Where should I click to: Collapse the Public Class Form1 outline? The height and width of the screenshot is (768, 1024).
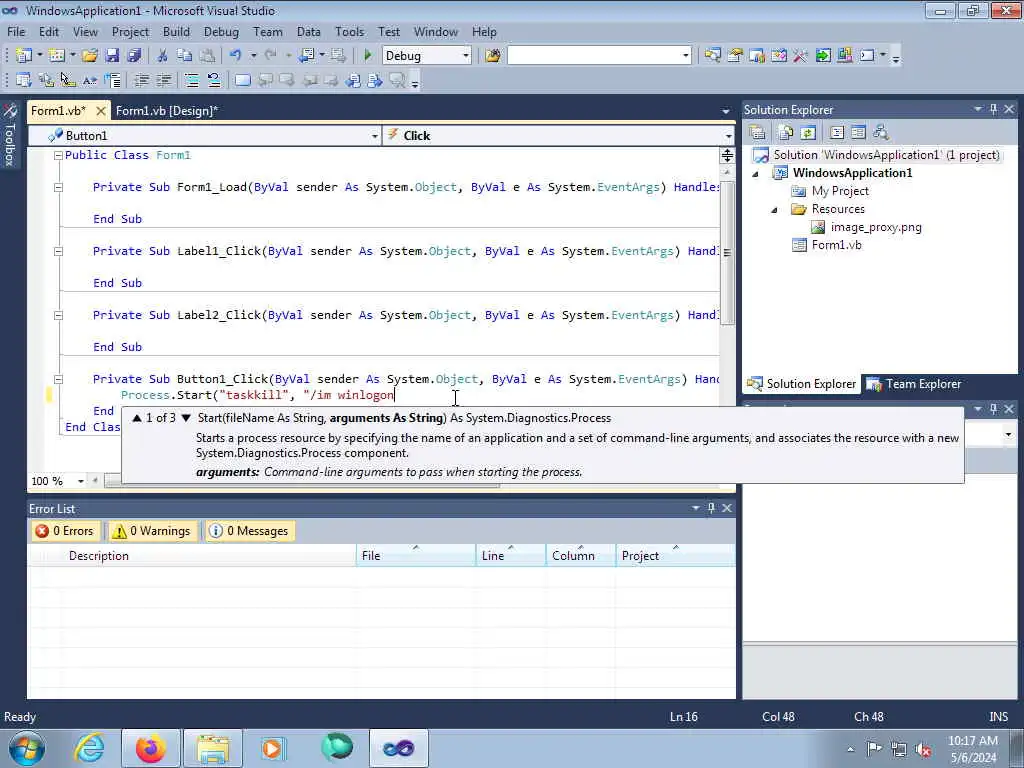58,155
